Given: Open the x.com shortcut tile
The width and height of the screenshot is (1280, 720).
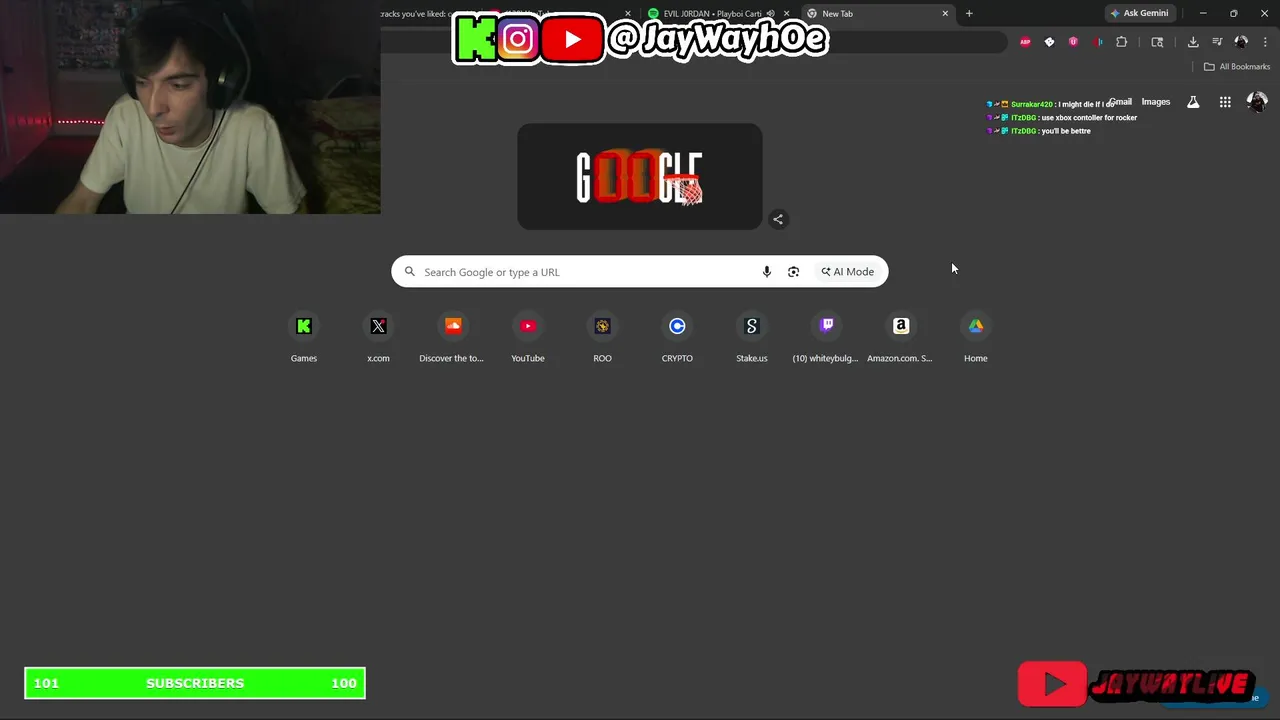Looking at the screenshot, I should [378, 338].
